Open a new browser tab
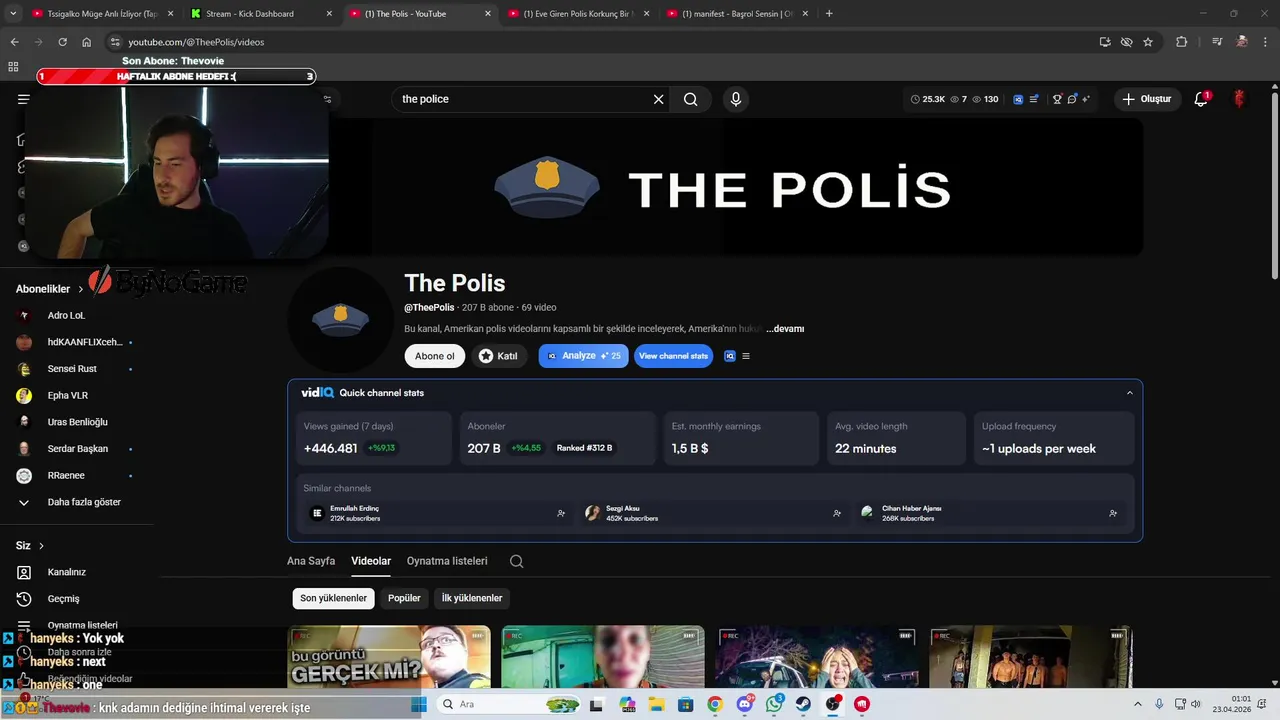Viewport: 1280px width, 720px height. click(829, 14)
